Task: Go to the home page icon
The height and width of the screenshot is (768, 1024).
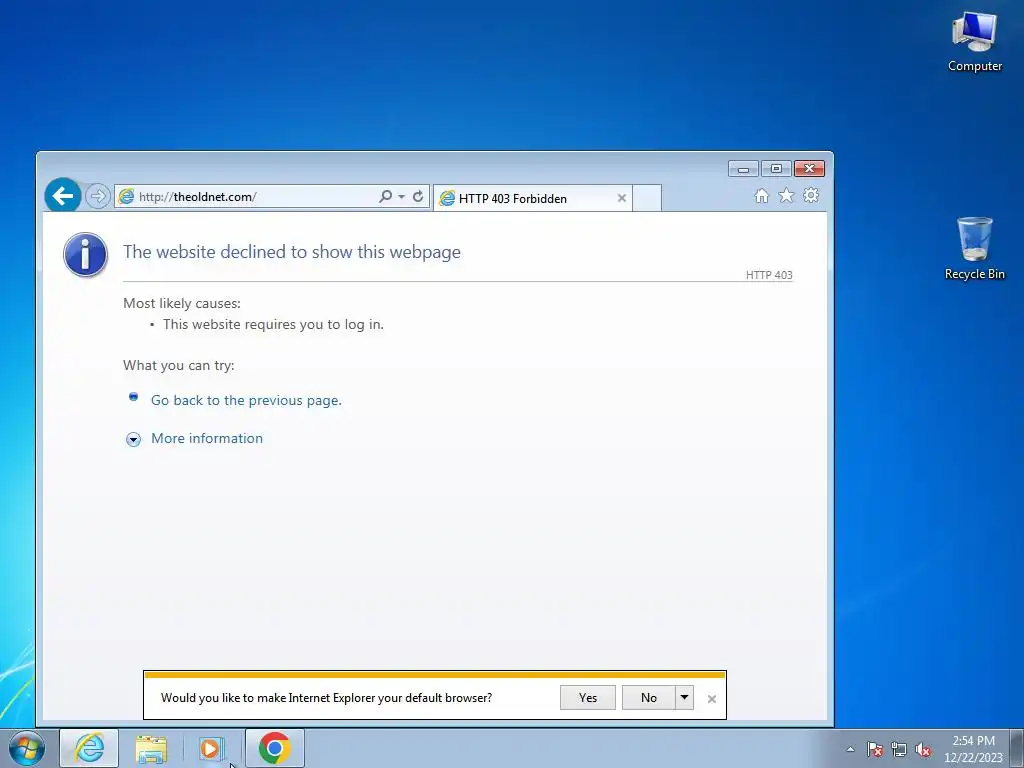Action: coord(761,196)
